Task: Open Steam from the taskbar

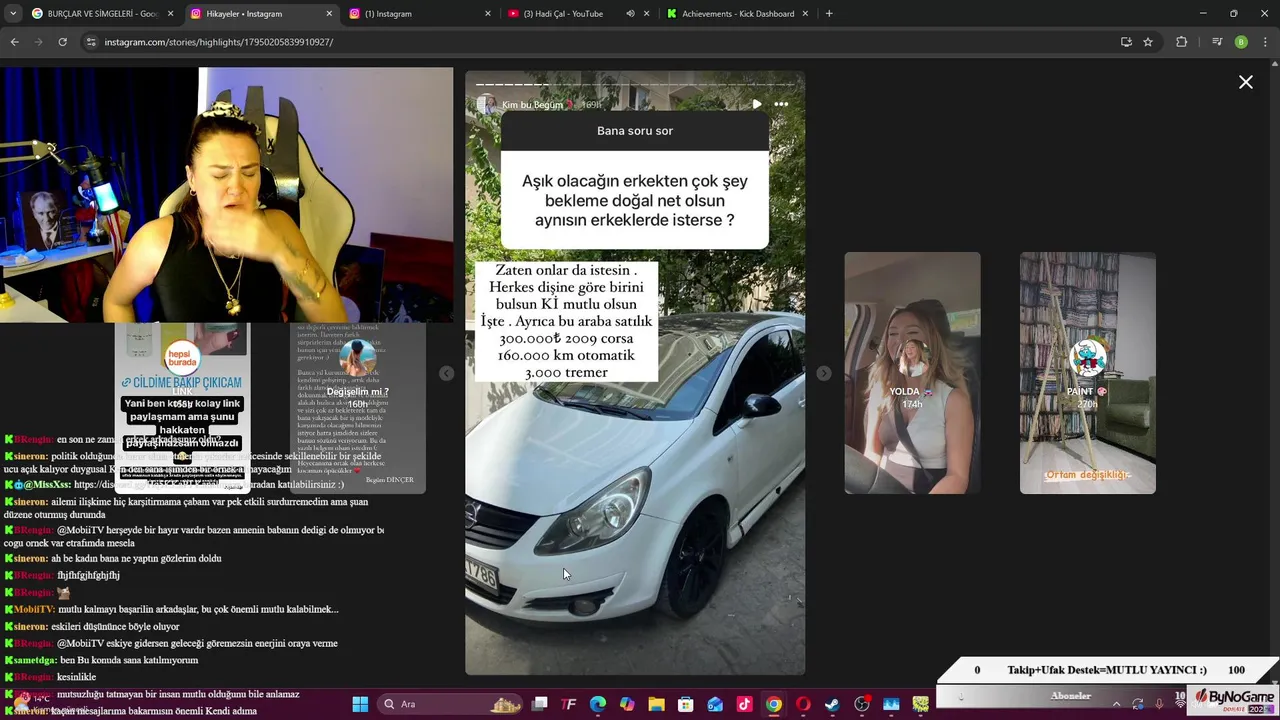Action: 832,704
